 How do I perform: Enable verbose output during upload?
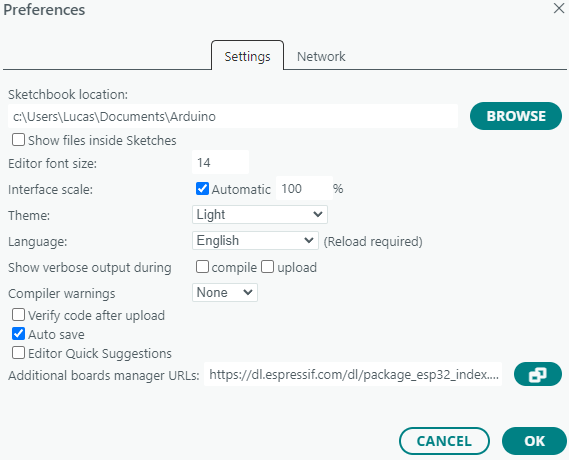(x=267, y=267)
